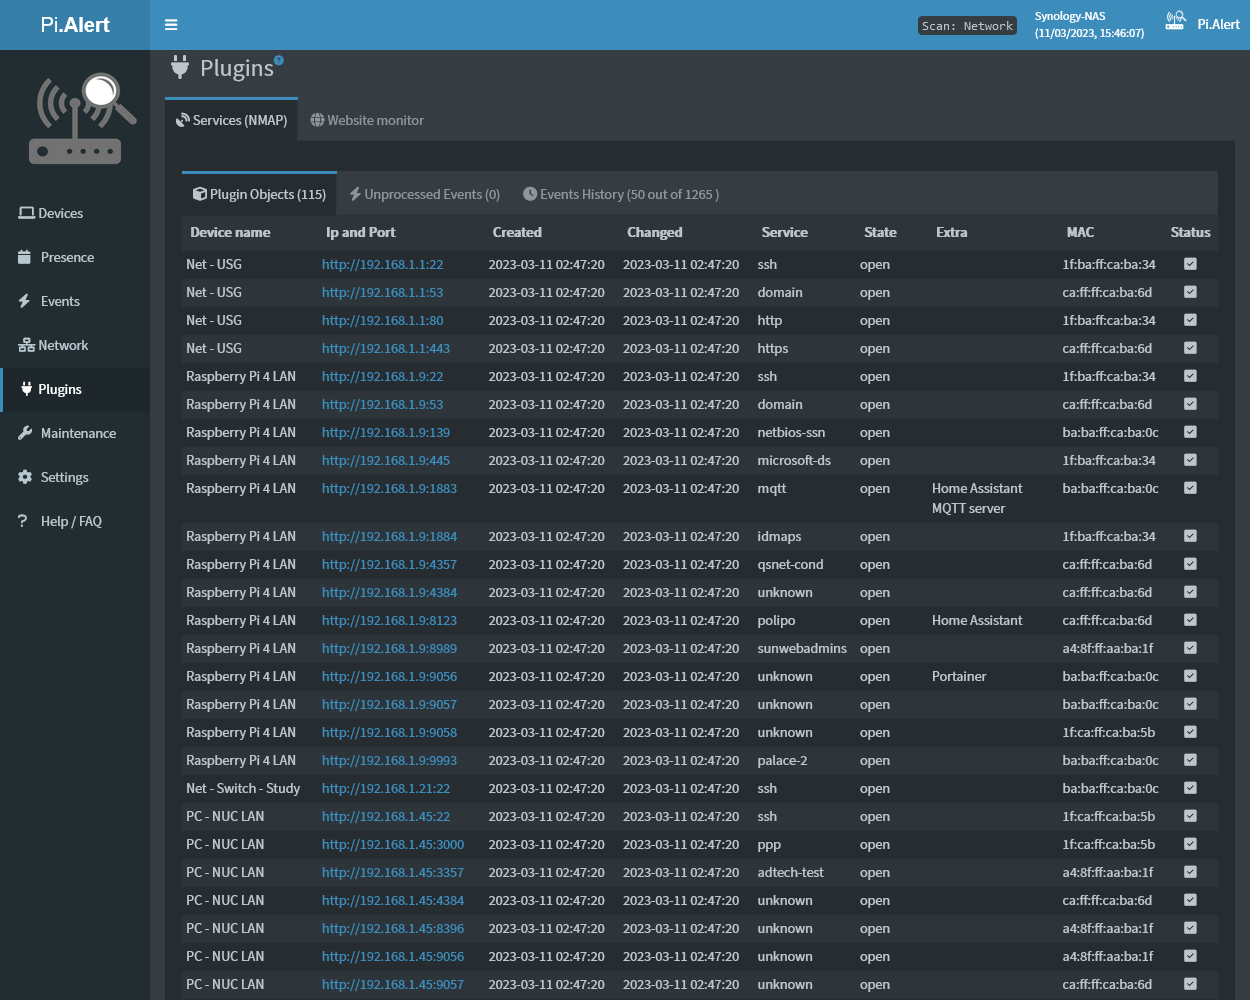
Task: Open Network page from sidebar
Action: (62, 345)
